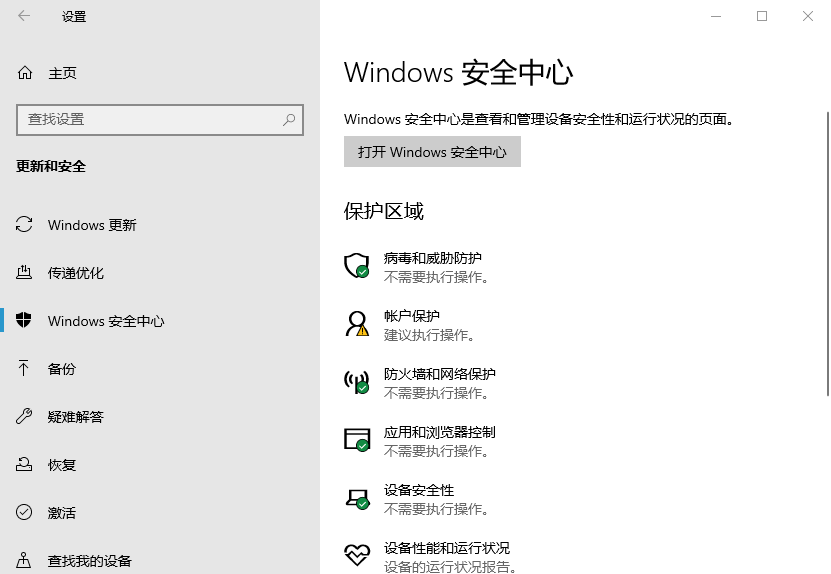
Task: Click the app and browser control window icon
Action: tap(357, 440)
